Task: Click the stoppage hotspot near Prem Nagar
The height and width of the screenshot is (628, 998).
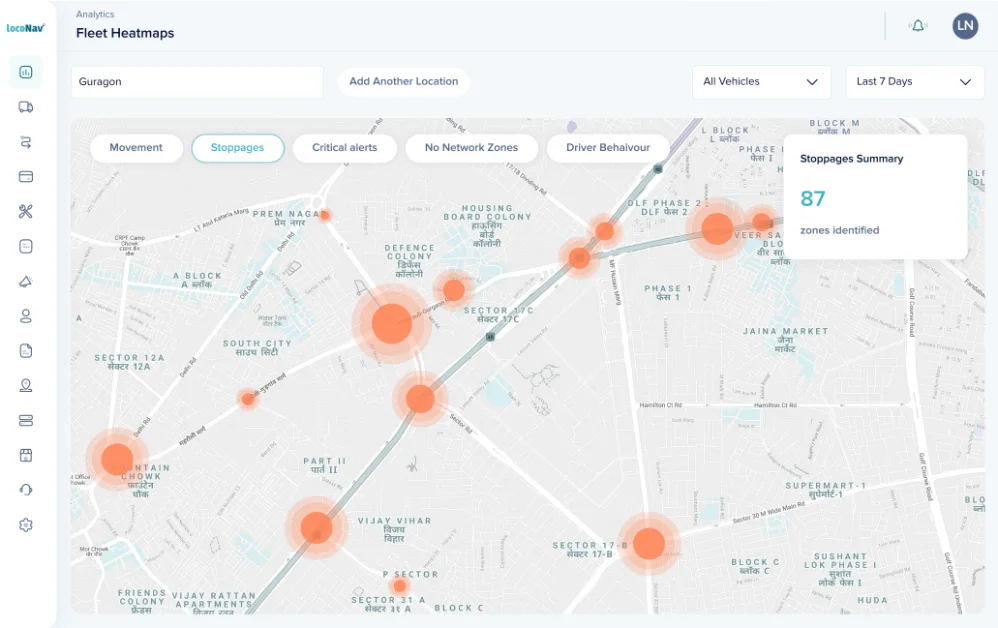Action: (325, 216)
